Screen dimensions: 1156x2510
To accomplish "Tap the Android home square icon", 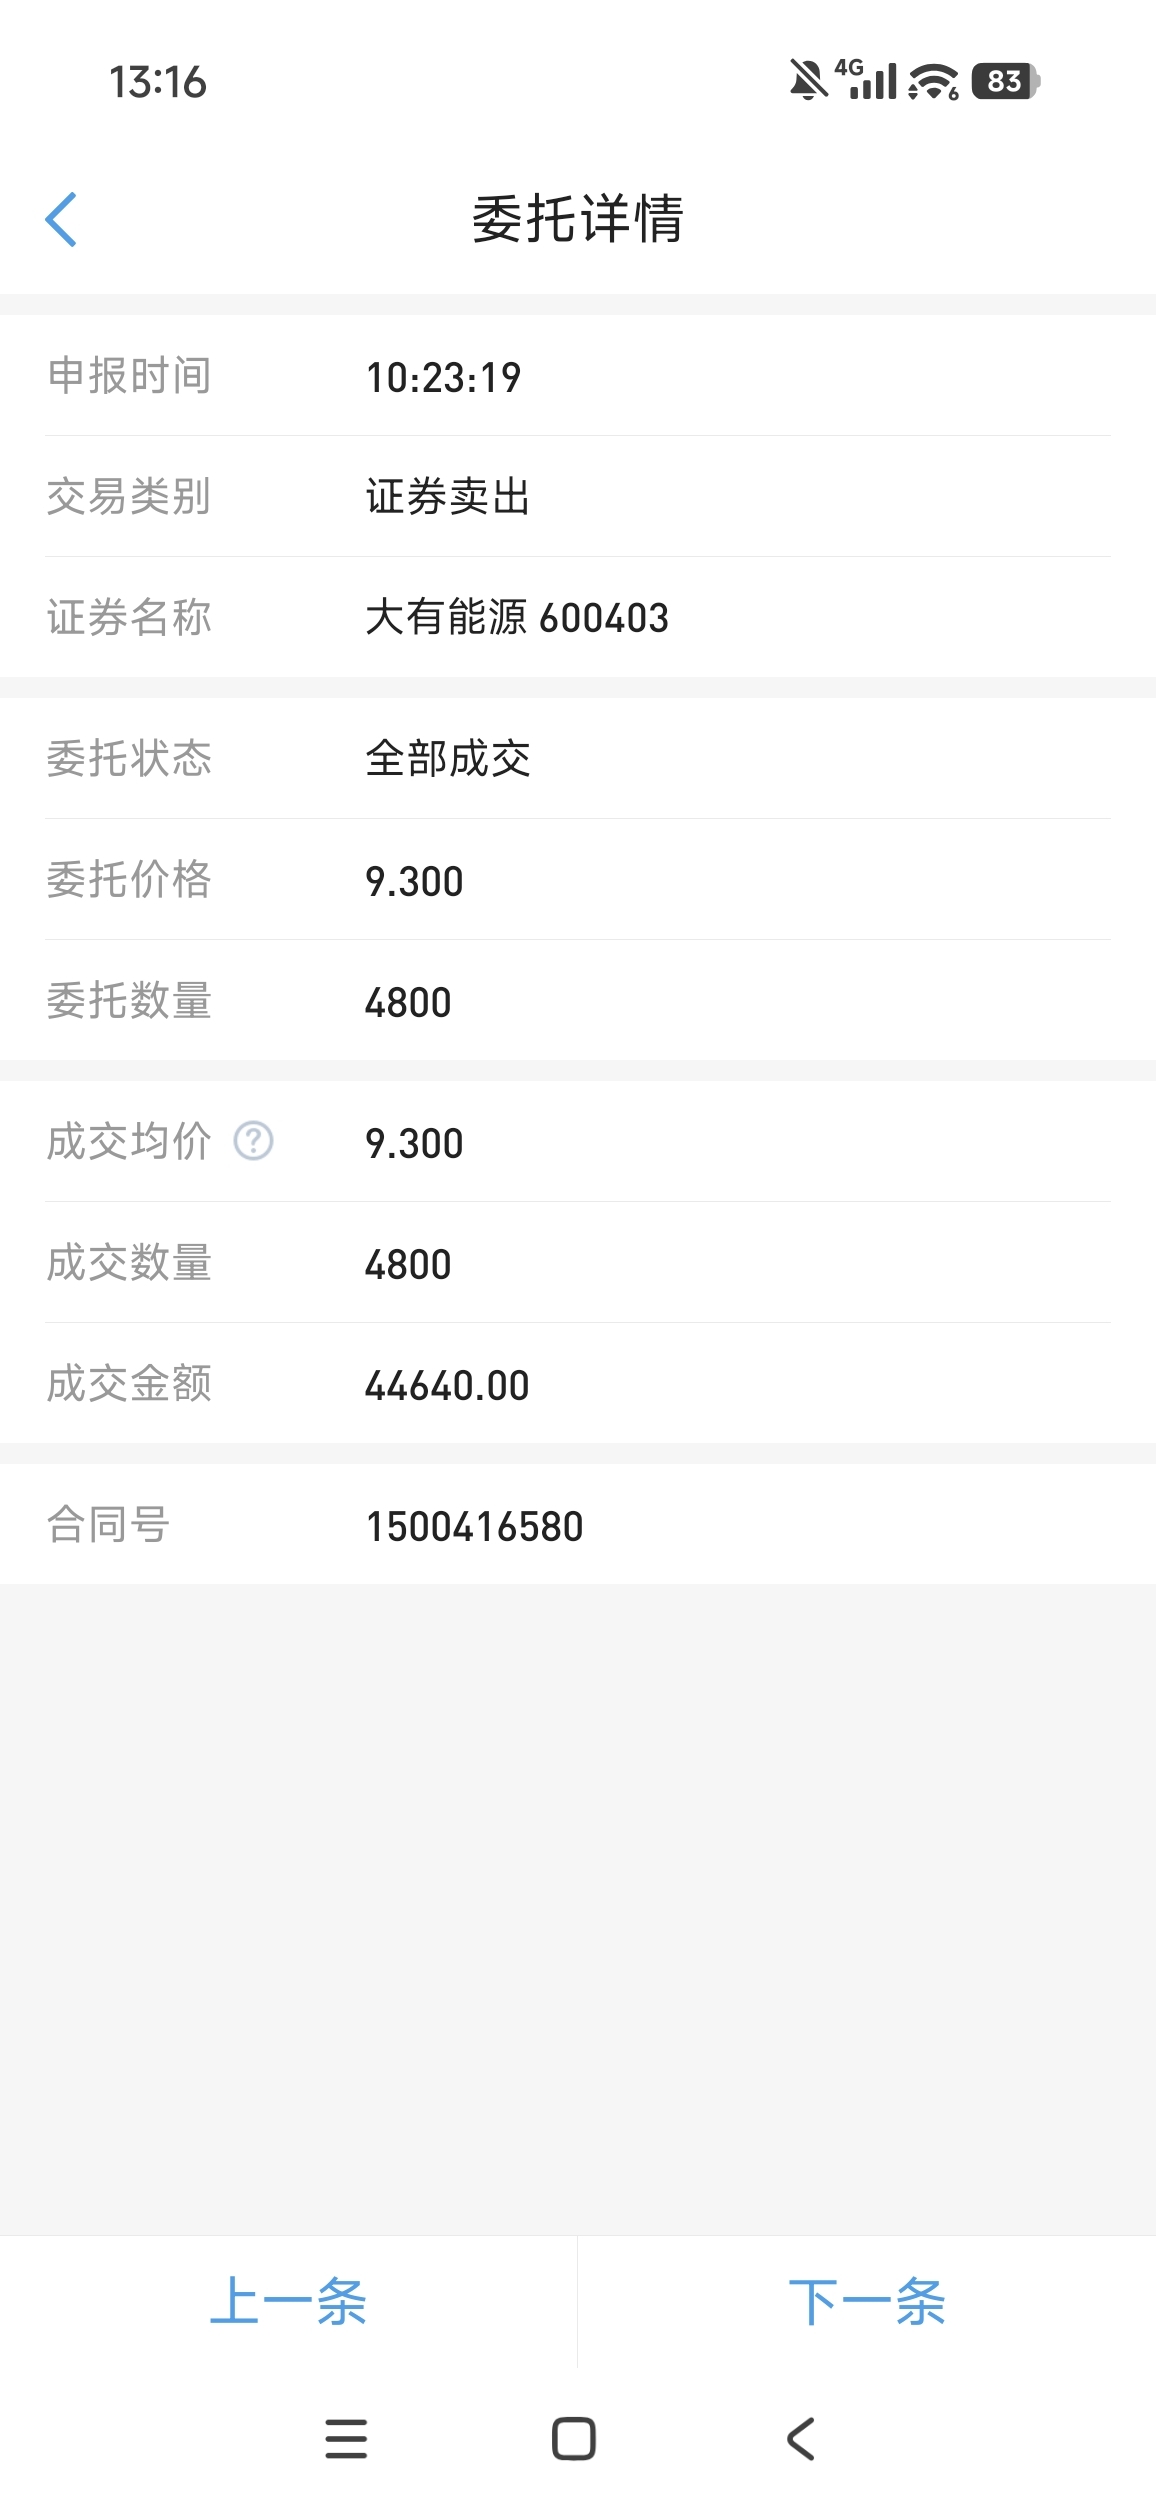I will pyautogui.click(x=574, y=2439).
